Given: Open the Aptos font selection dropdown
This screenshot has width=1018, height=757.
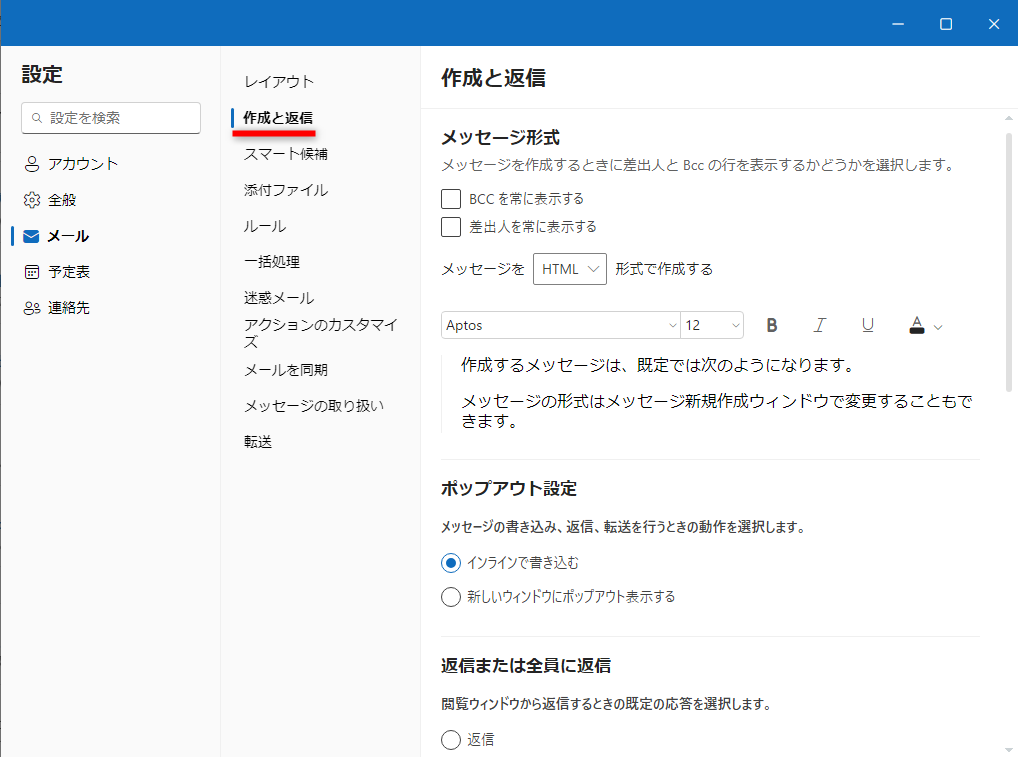Looking at the screenshot, I should pos(560,325).
